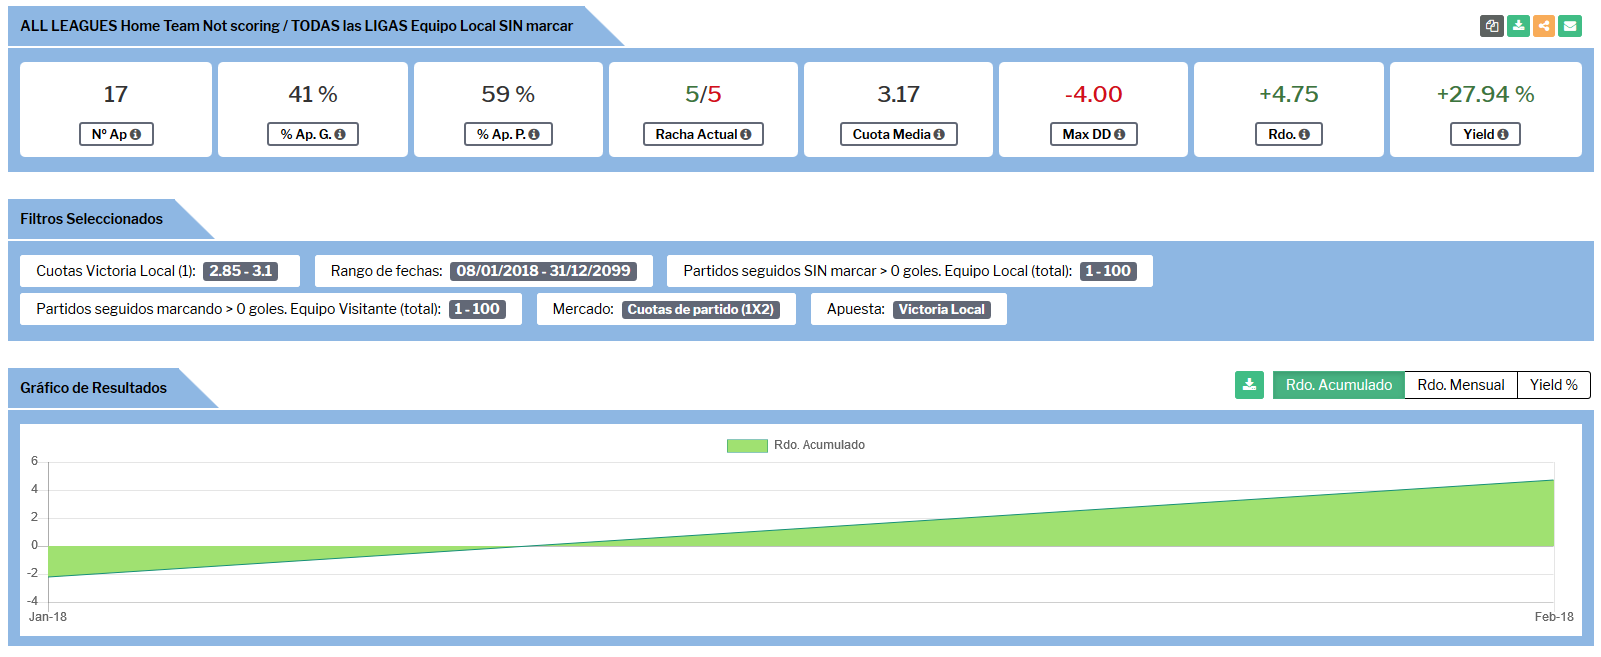Image resolution: width=1601 pixels, height=657 pixels.
Task: Download report using top-right green download icon
Action: [1518, 26]
